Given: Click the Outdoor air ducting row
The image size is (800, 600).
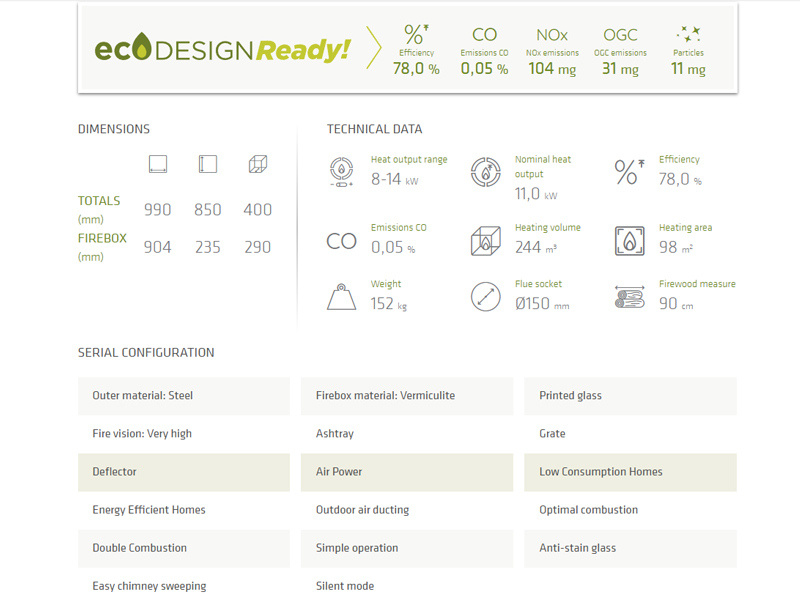Looking at the screenshot, I should coord(407,510).
